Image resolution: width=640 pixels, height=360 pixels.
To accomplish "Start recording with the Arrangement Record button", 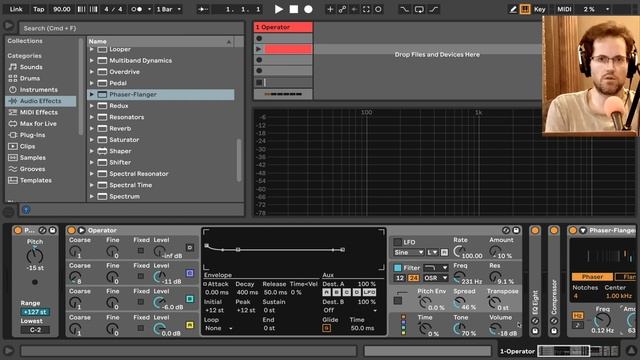I will point(308,9).
